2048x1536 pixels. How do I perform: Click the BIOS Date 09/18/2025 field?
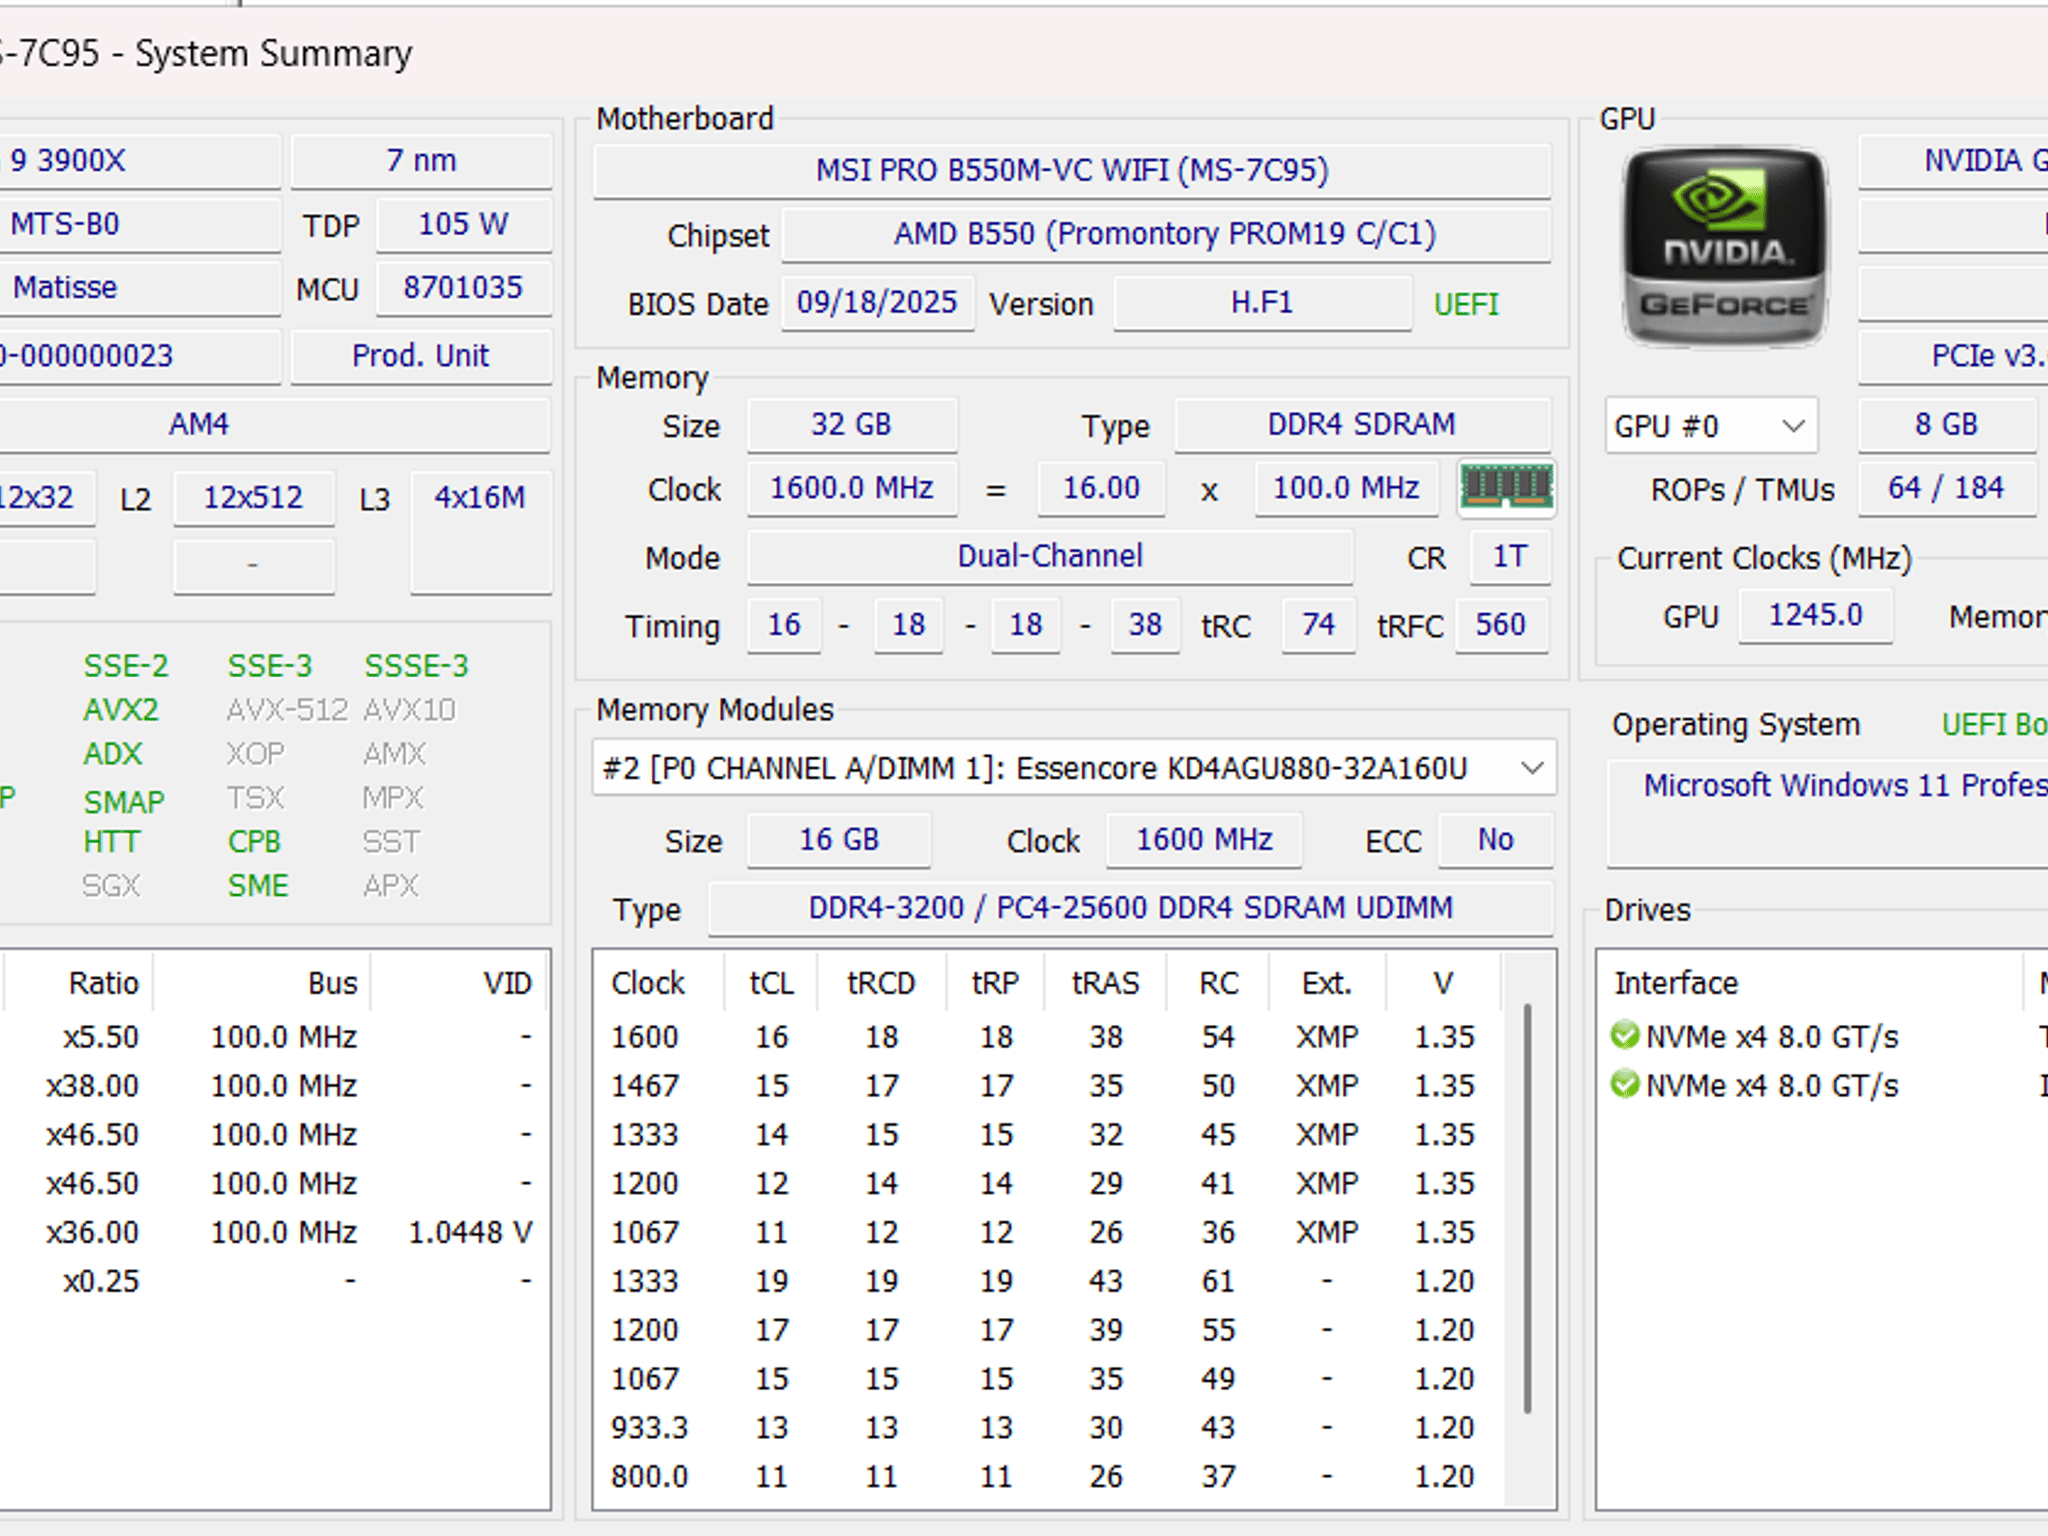point(877,303)
